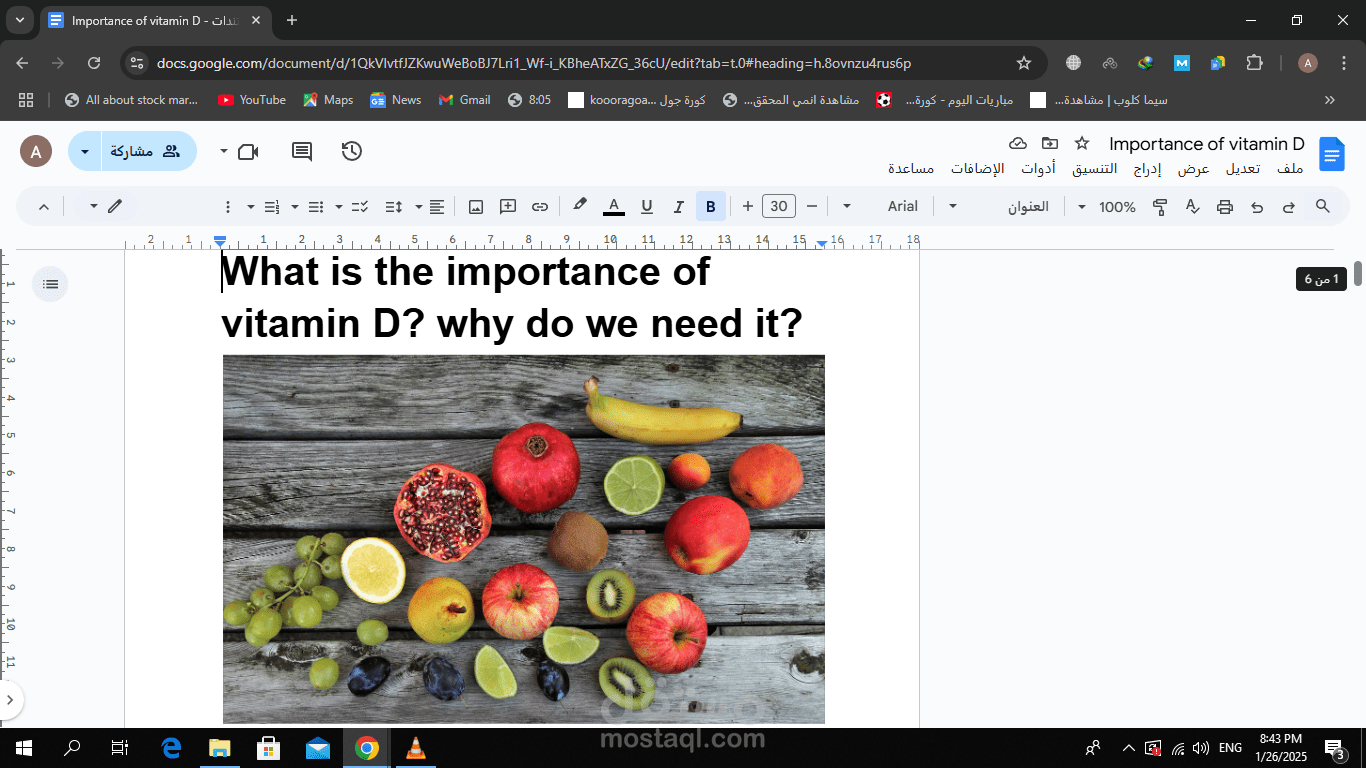Open the Chrome extensions puzzle icon
The height and width of the screenshot is (768, 1366).
[1254, 63]
